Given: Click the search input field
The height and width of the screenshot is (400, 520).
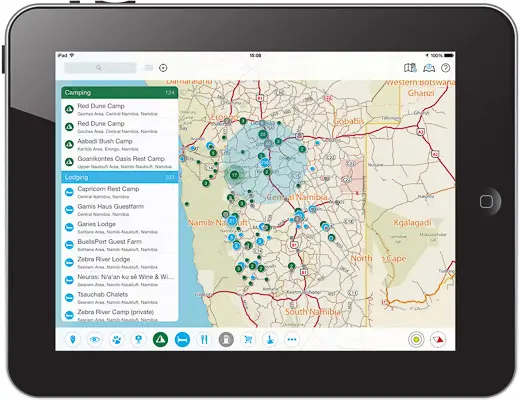Looking at the screenshot, I should point(100,68).
